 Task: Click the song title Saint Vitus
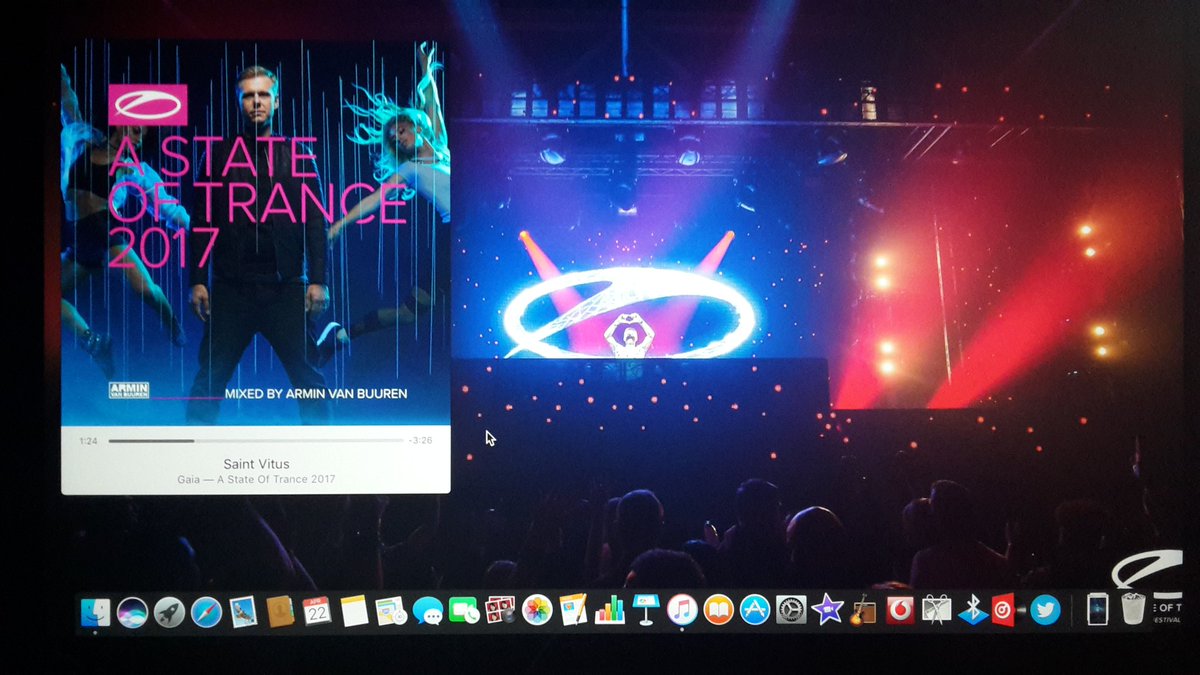(256, 464)
